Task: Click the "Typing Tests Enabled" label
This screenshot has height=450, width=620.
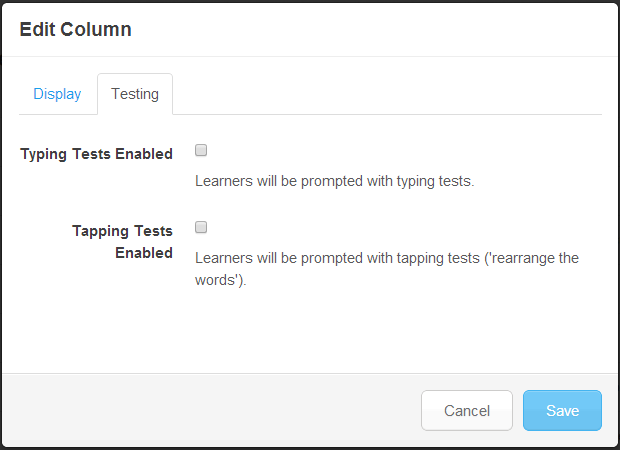Action: 96,154
